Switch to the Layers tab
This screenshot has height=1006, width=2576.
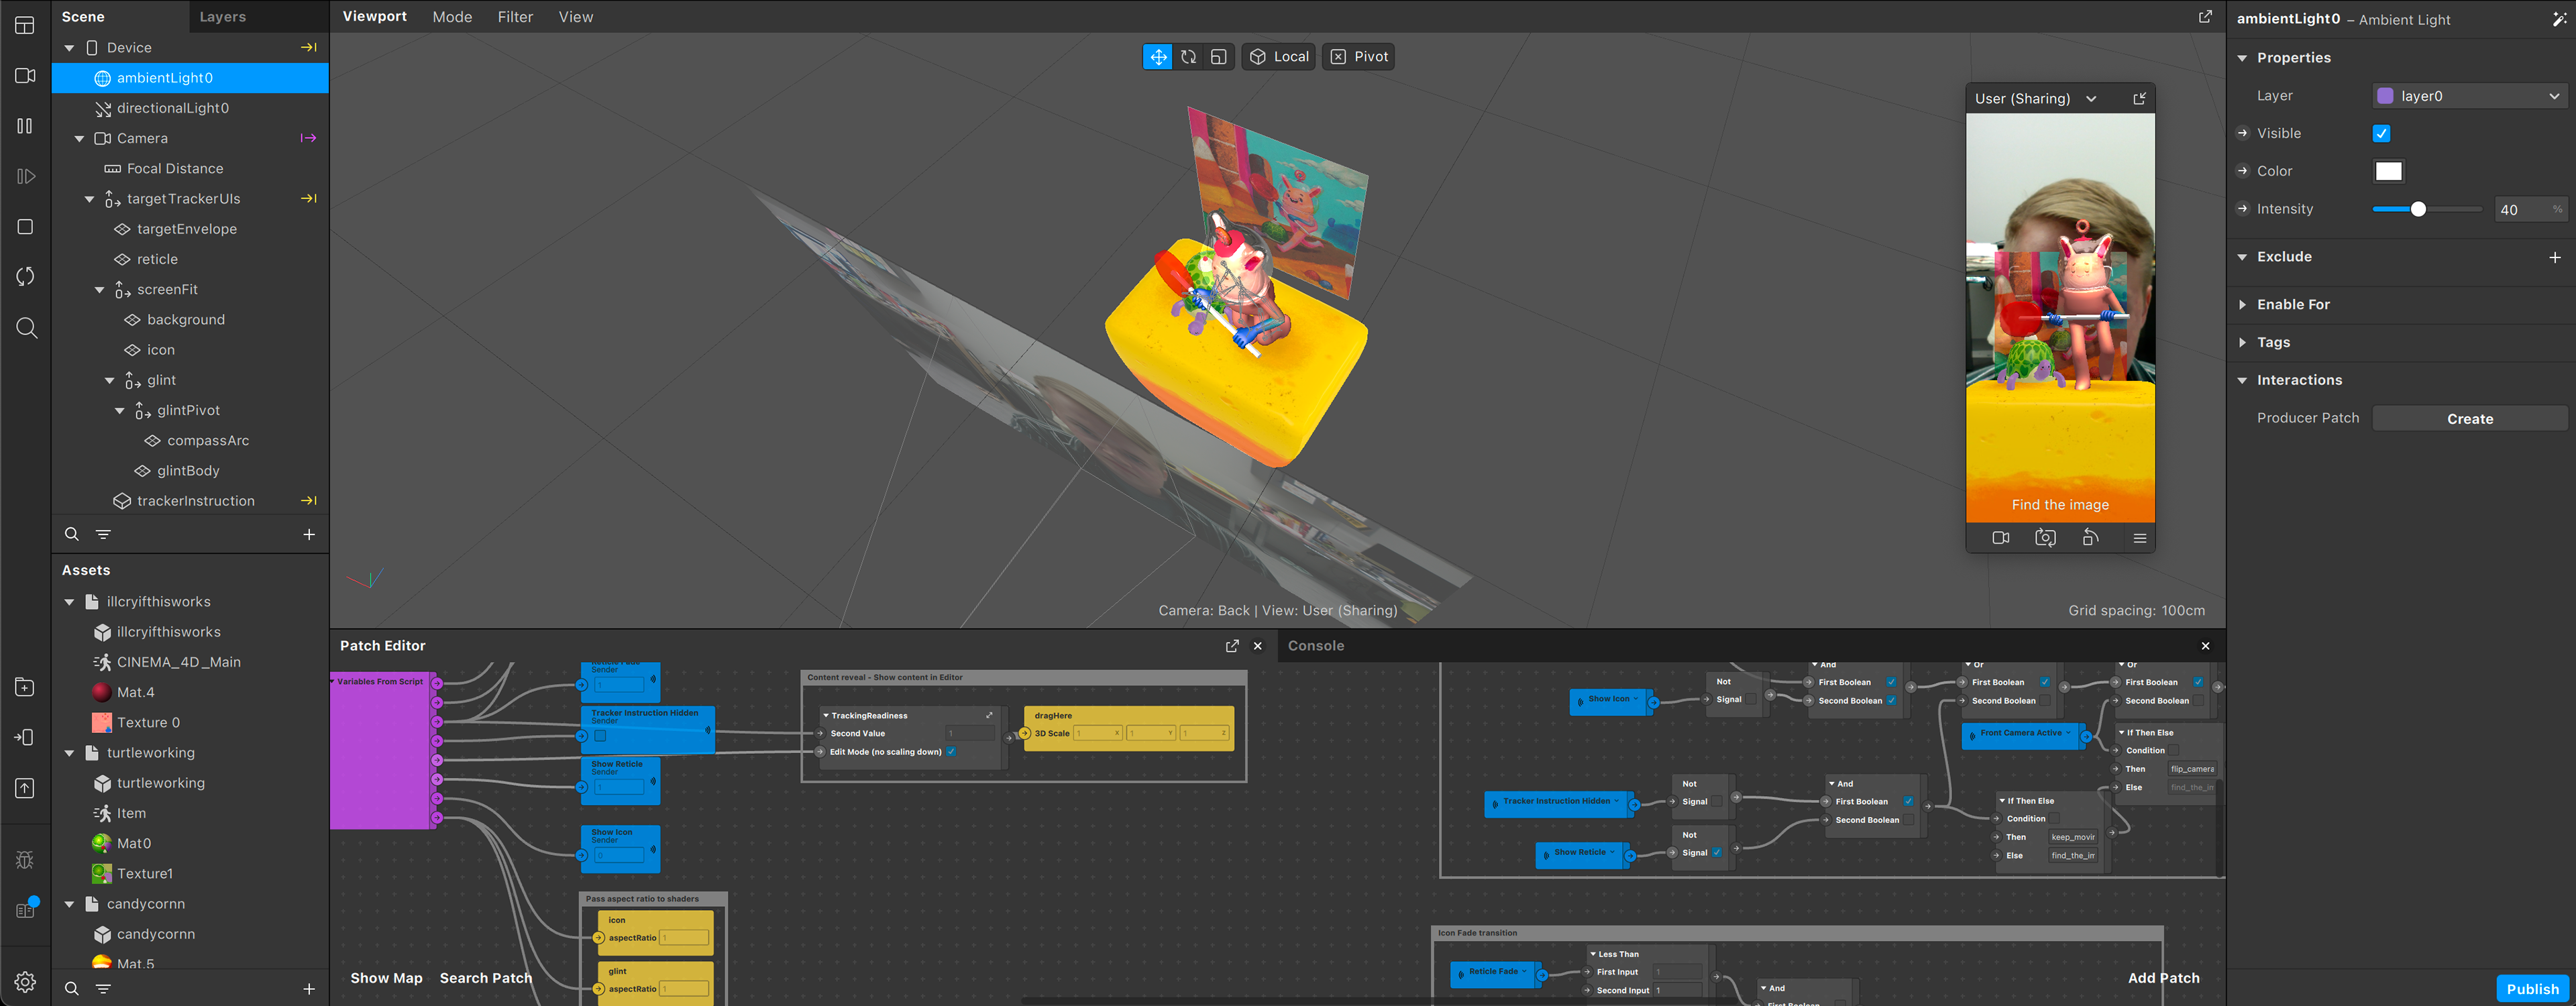tap(222, 17)
